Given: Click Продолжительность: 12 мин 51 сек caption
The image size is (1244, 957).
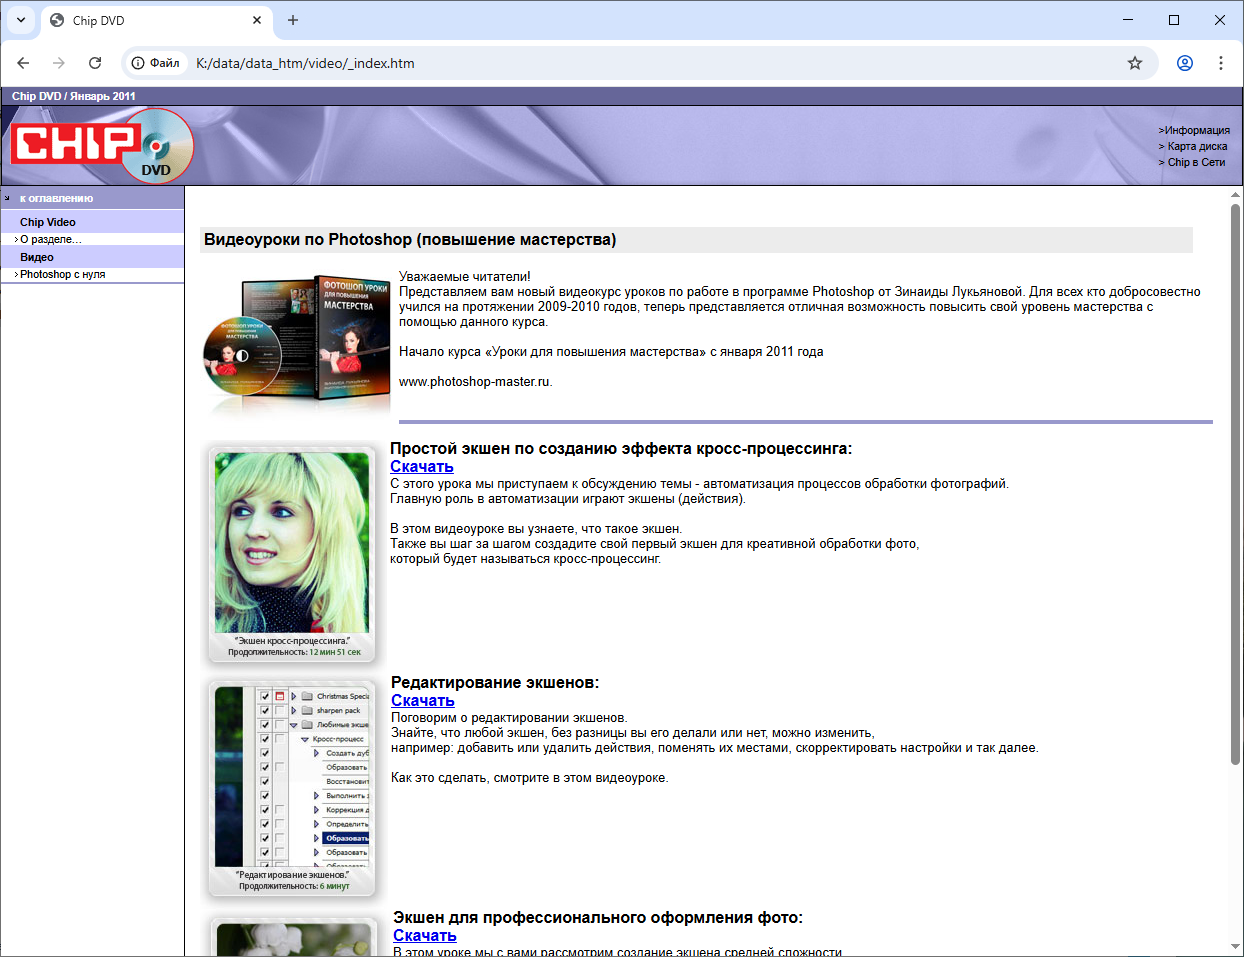Looking at the screenshot, I should (294, 652).
